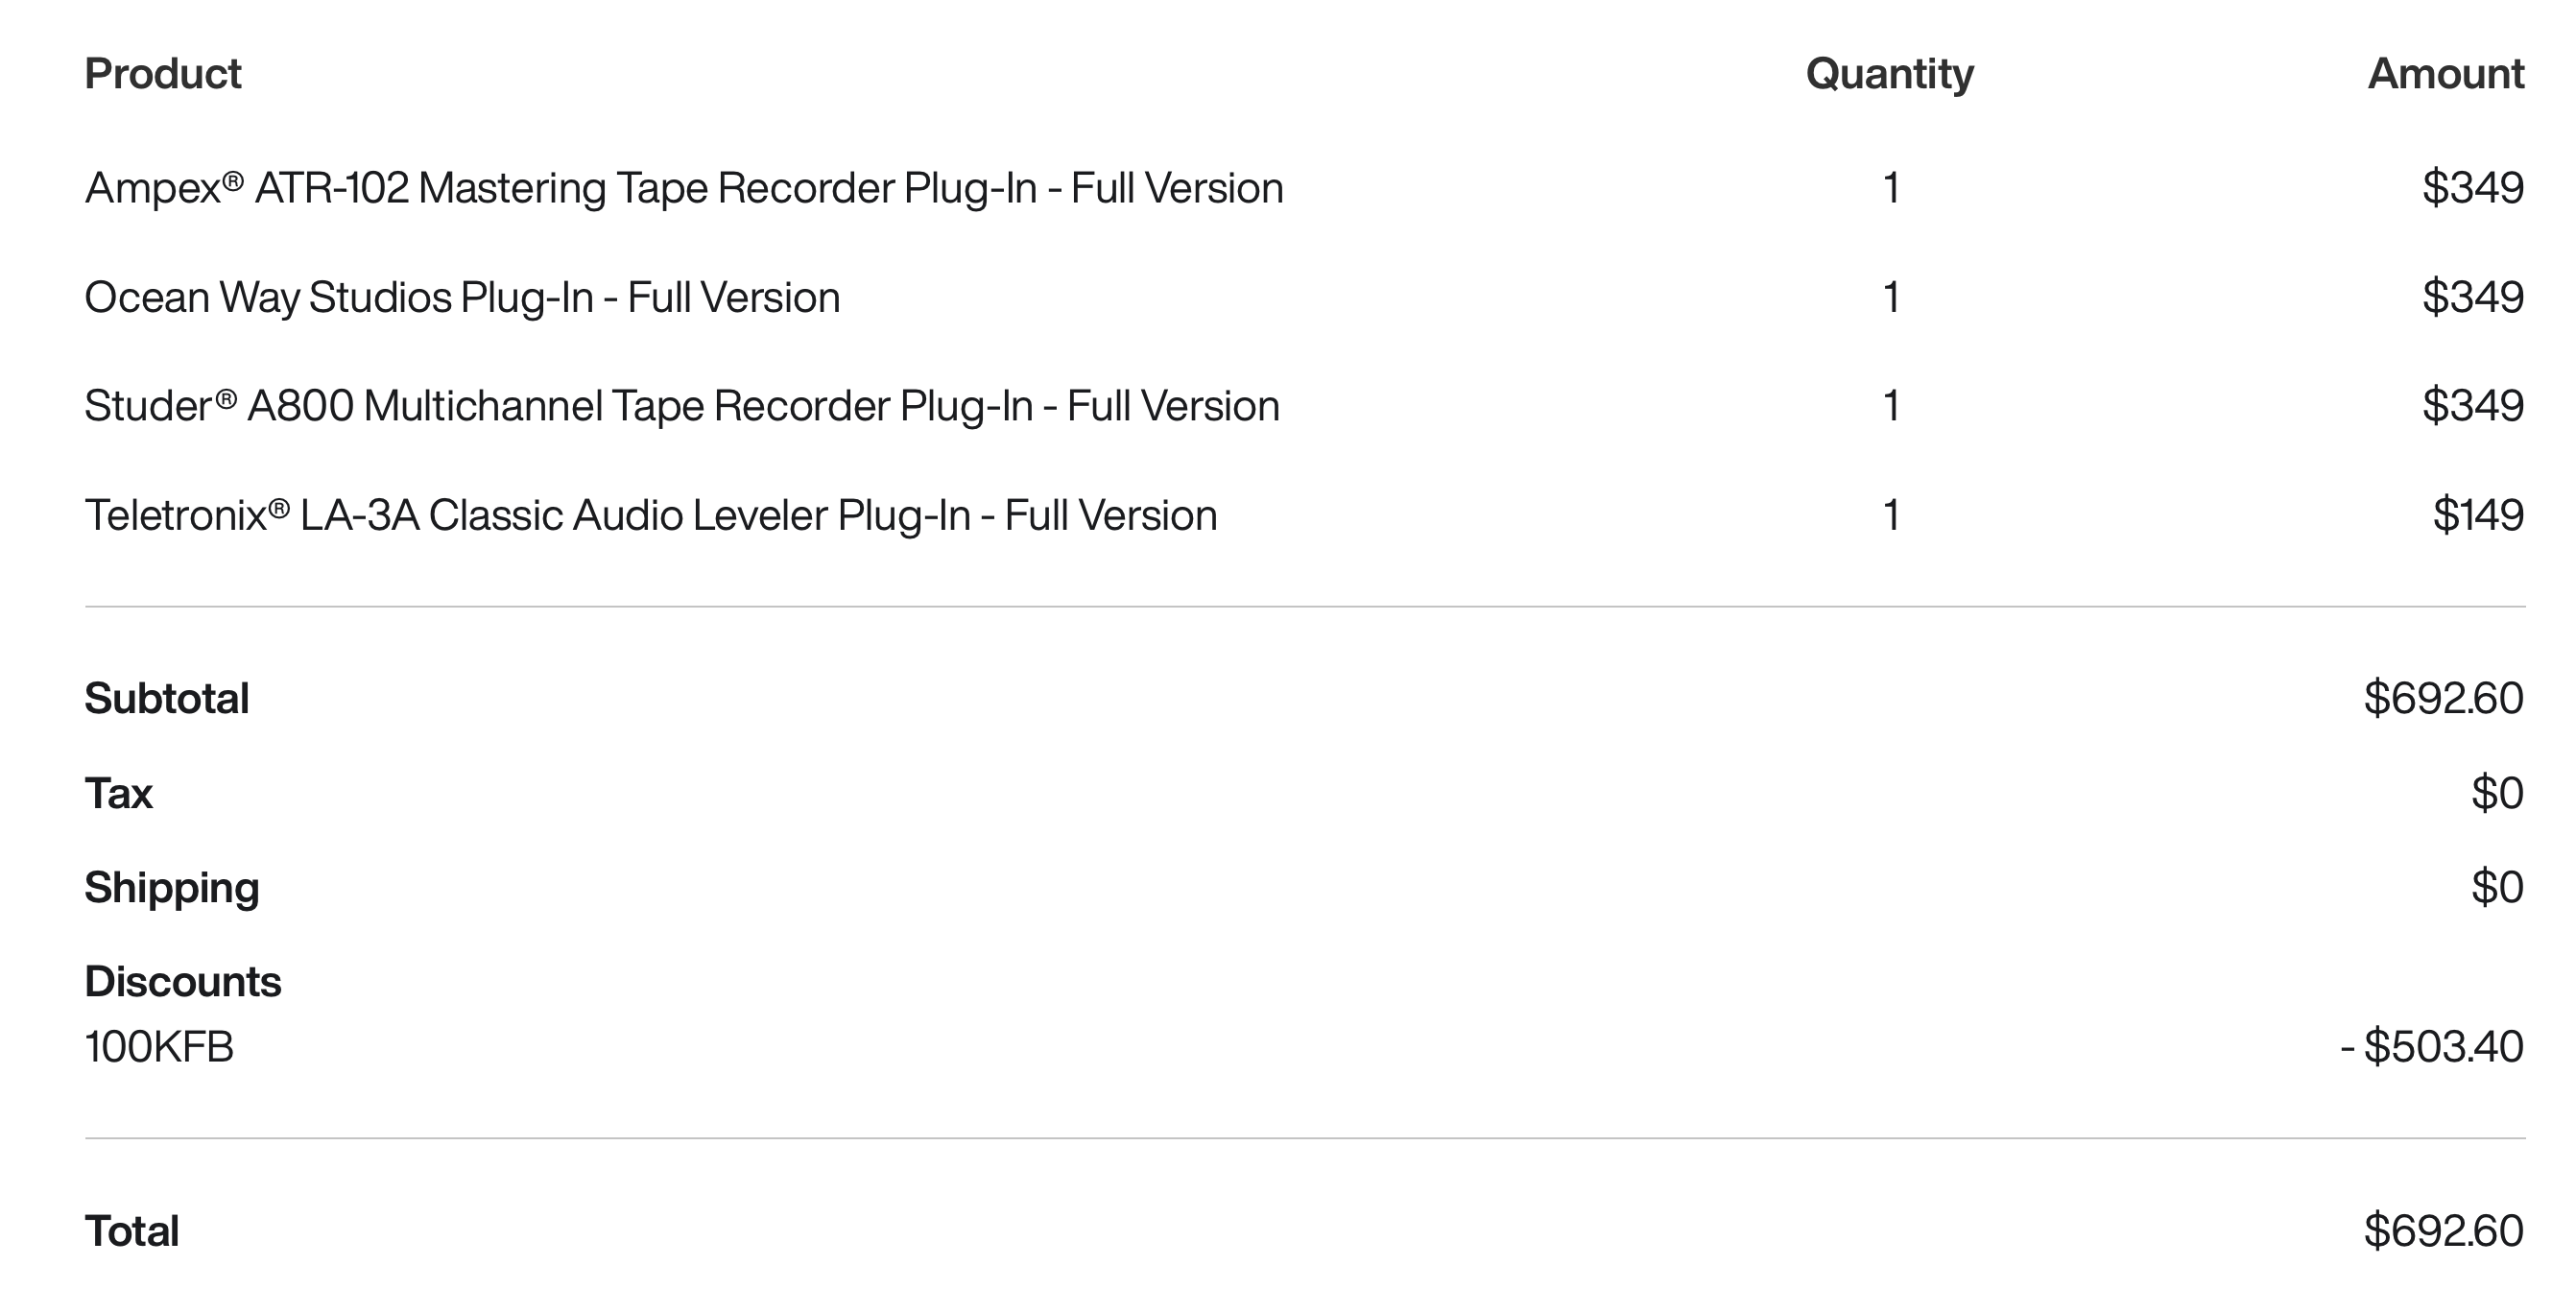The height and width of the screenshot is (1313, 2576).
Task: Click the Discounts heading
Action: pyautogui.click(x=182, y=981)
